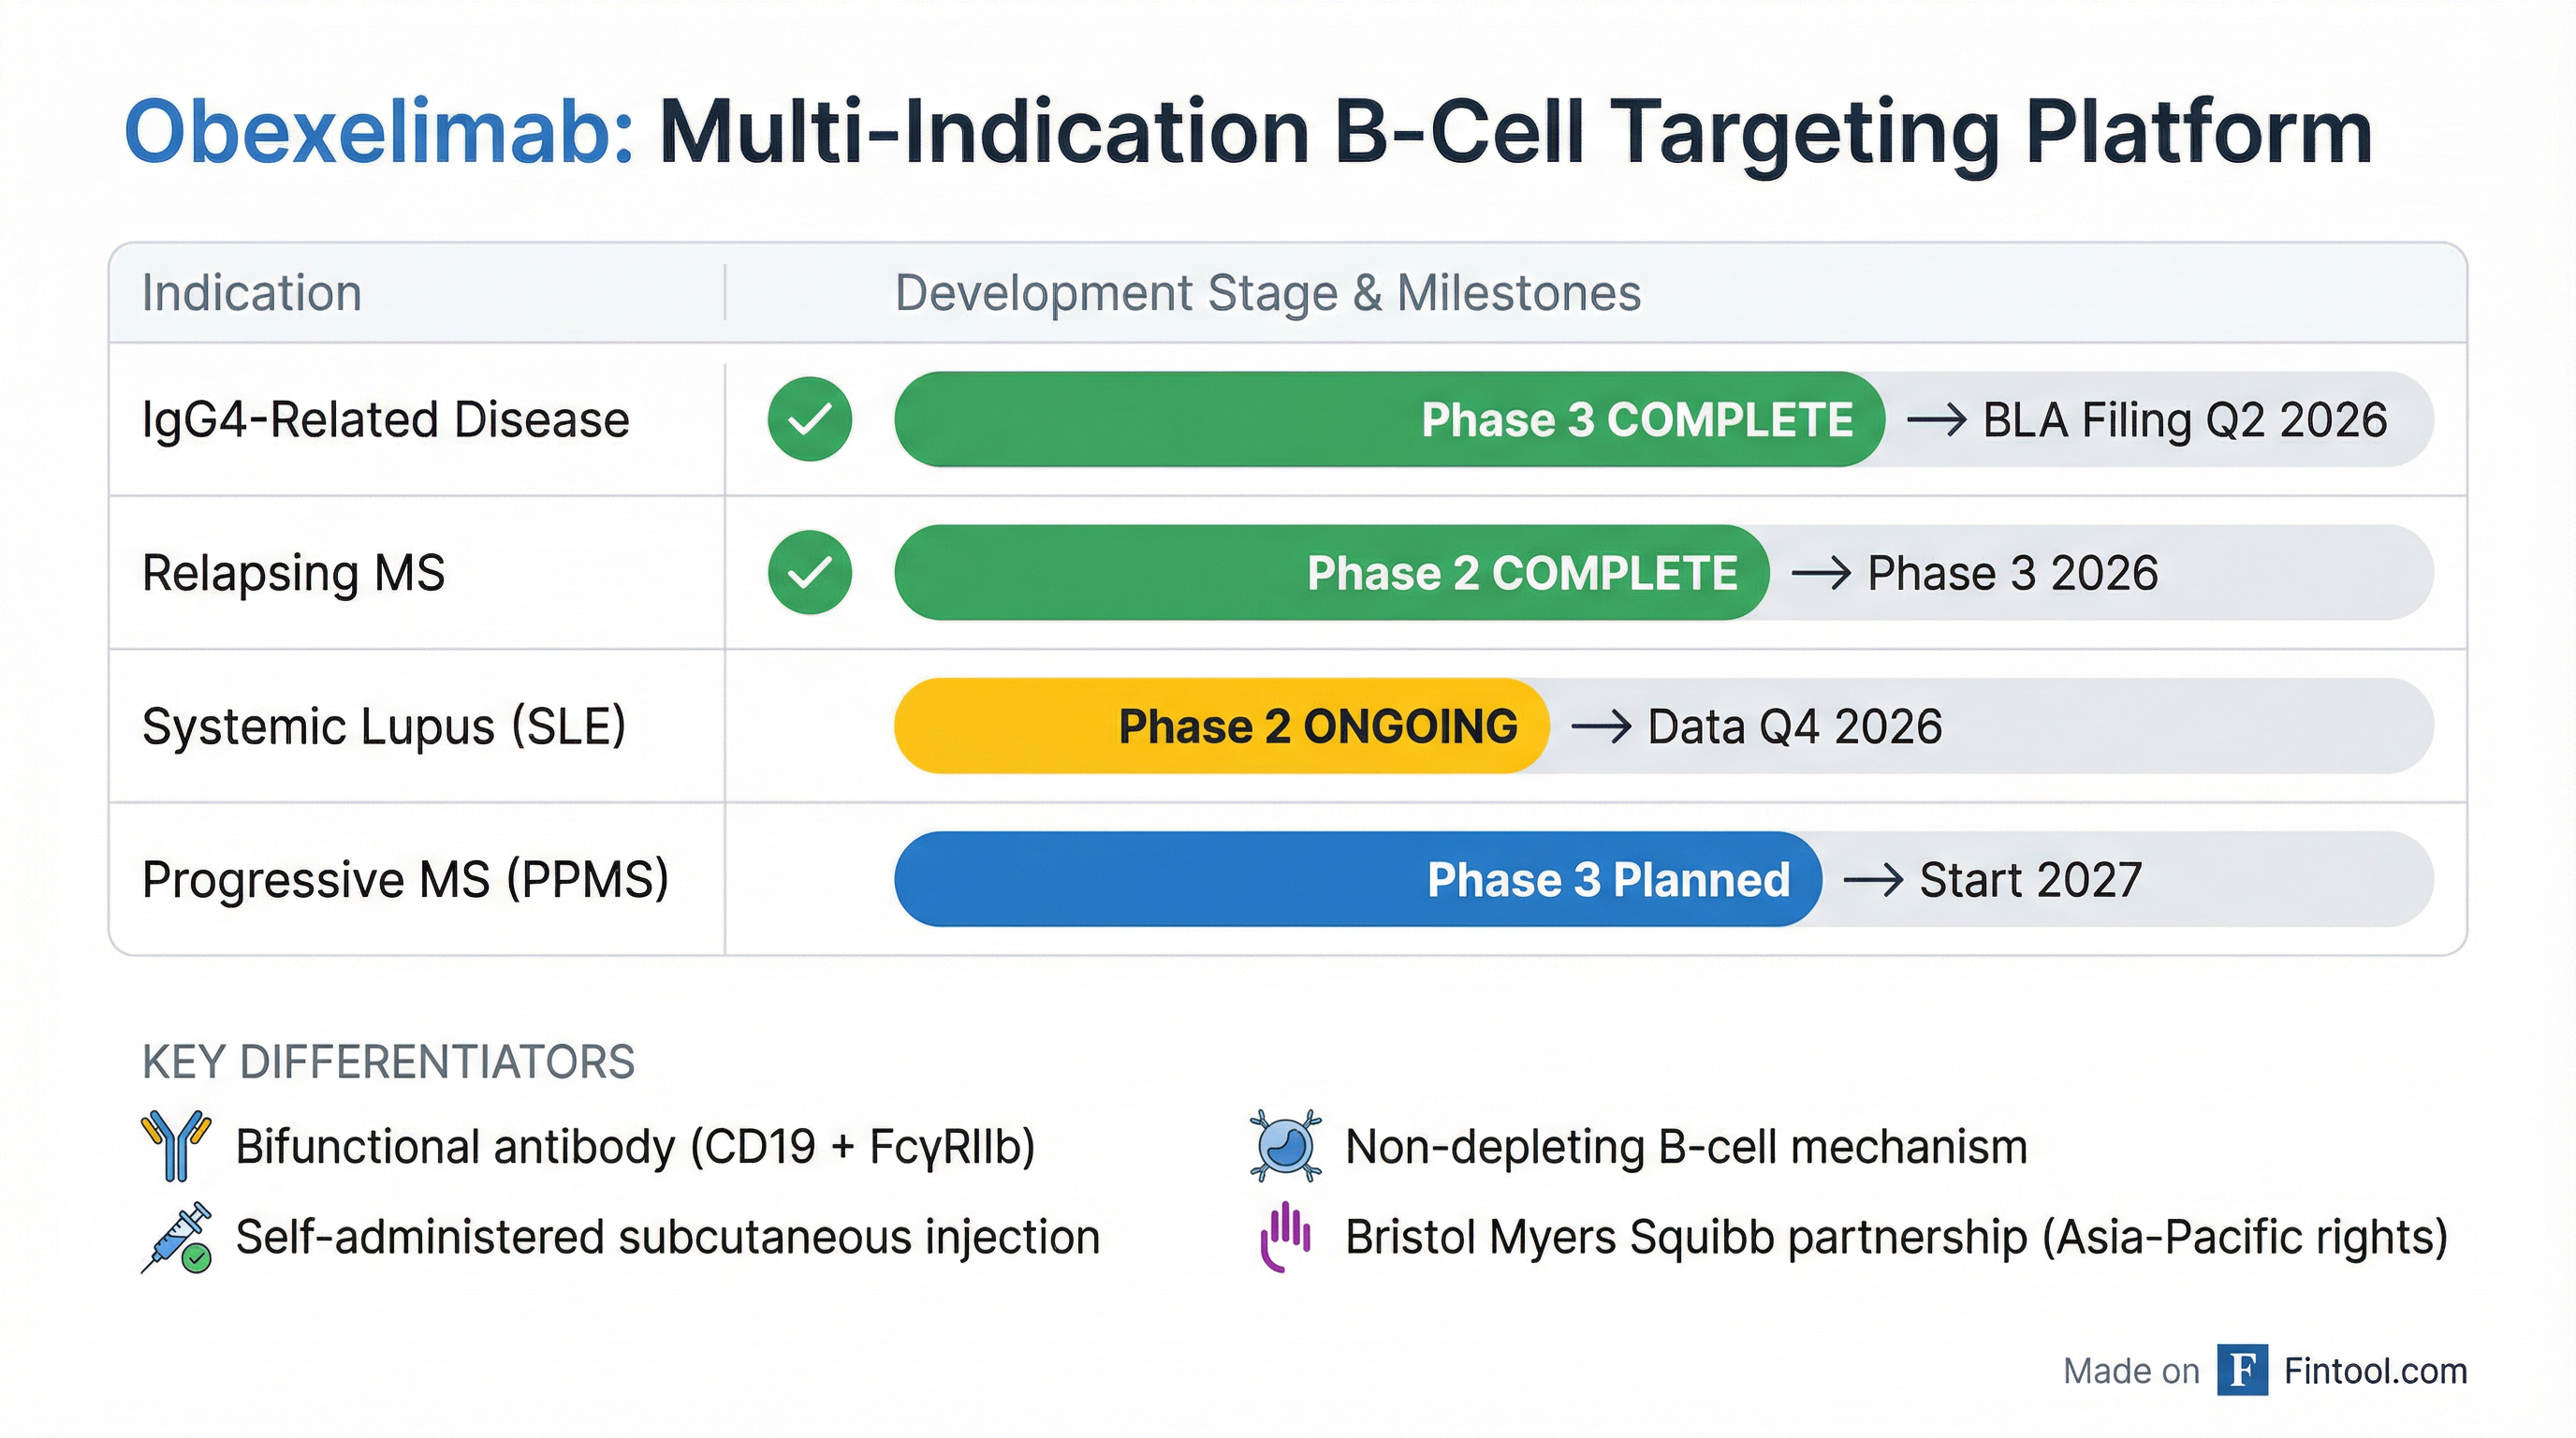2576x1438 pixels.
Task: Click the B-cell icon beside Non-depleting mechanism
Action: pos(1285,1146)
